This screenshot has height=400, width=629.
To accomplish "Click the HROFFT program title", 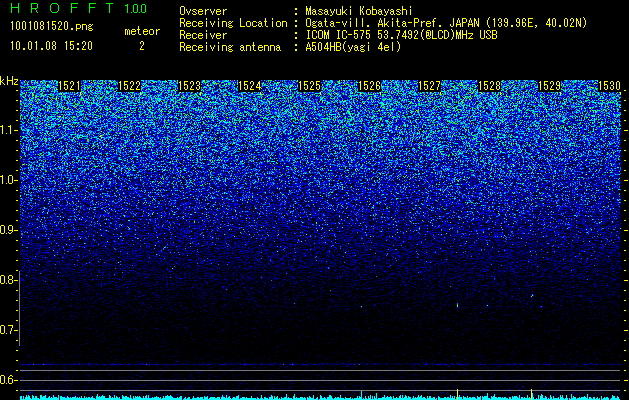I will 61,8.
